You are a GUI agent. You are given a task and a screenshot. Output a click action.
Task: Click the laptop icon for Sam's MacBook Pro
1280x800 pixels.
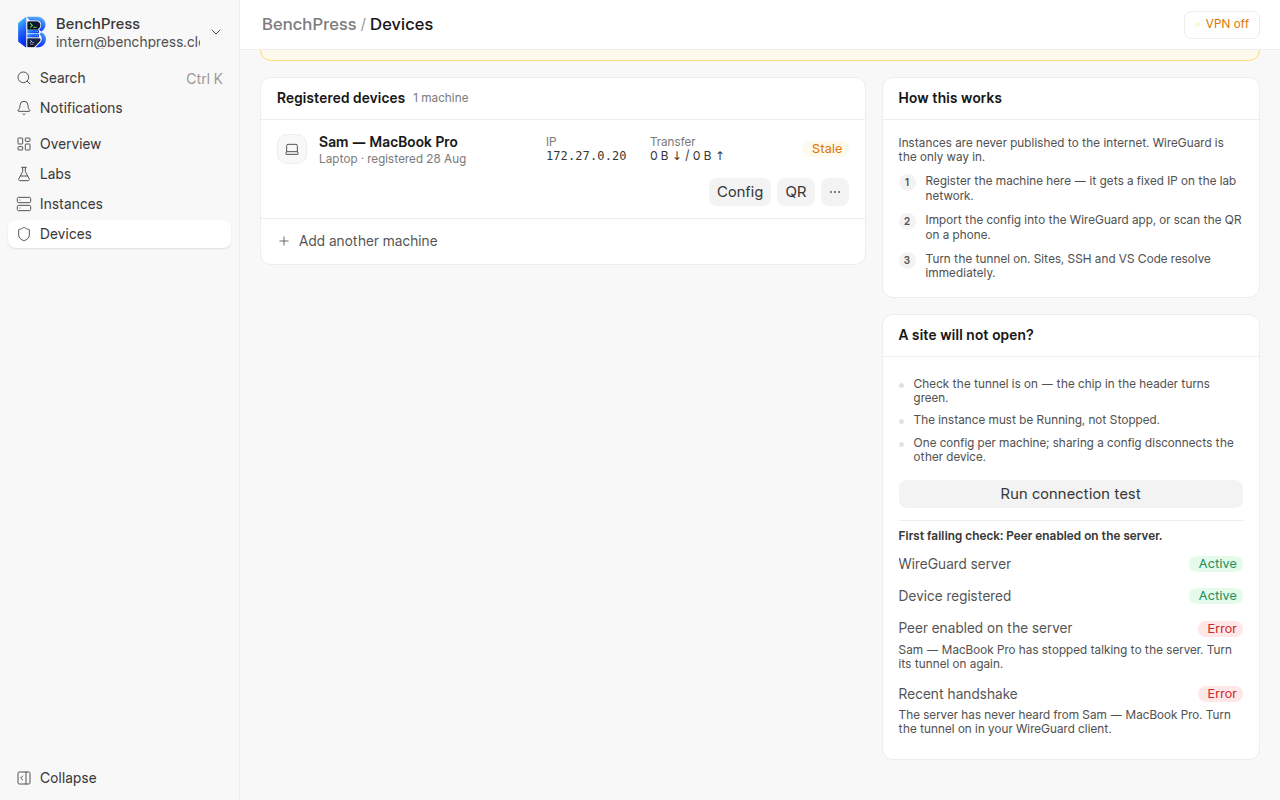292,149
